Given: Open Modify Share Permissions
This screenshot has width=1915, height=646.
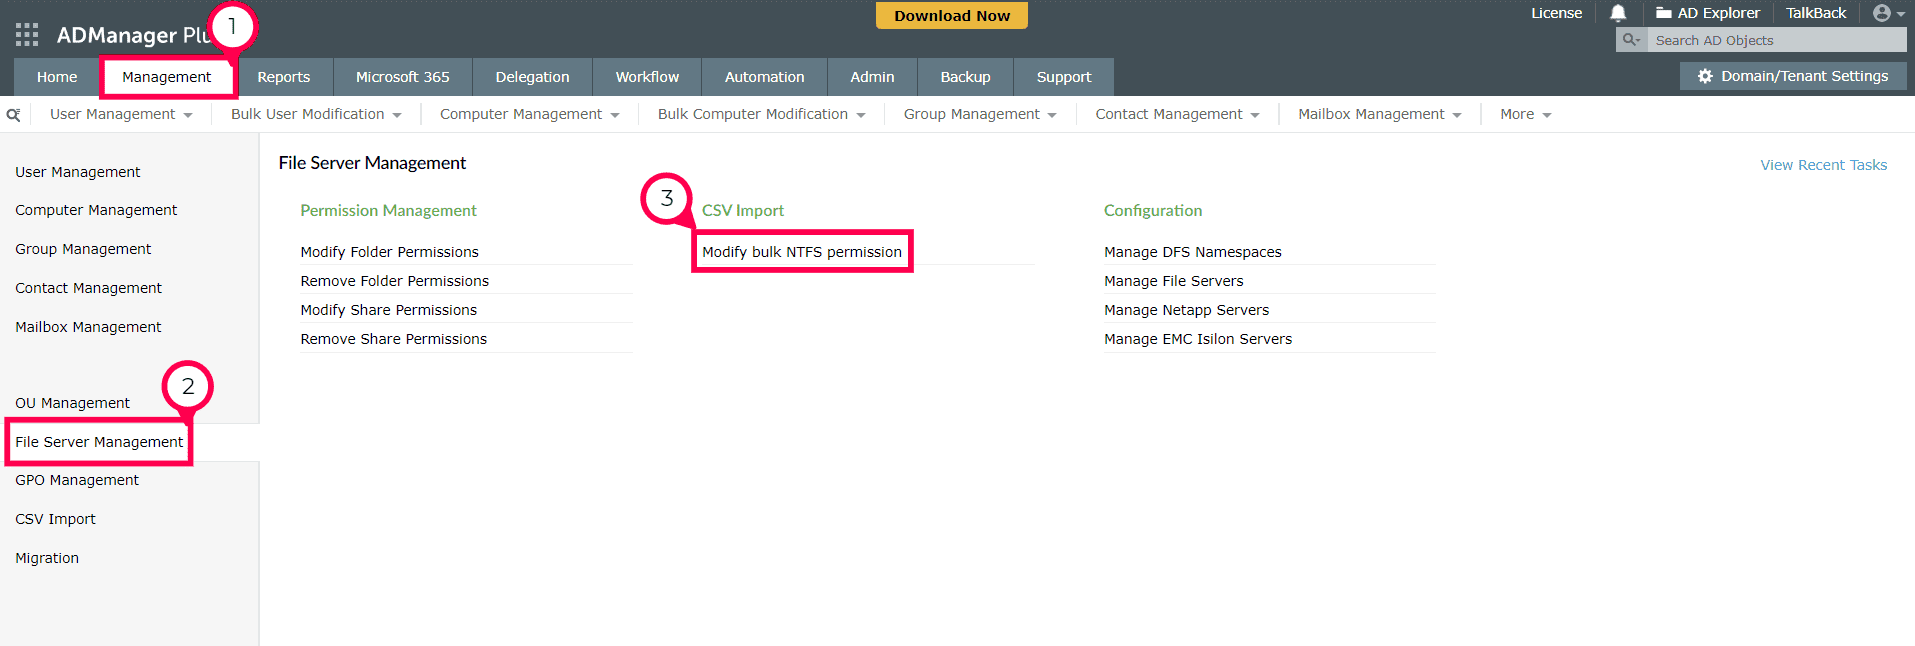Looking at the screenshot, I should (389, 310).
